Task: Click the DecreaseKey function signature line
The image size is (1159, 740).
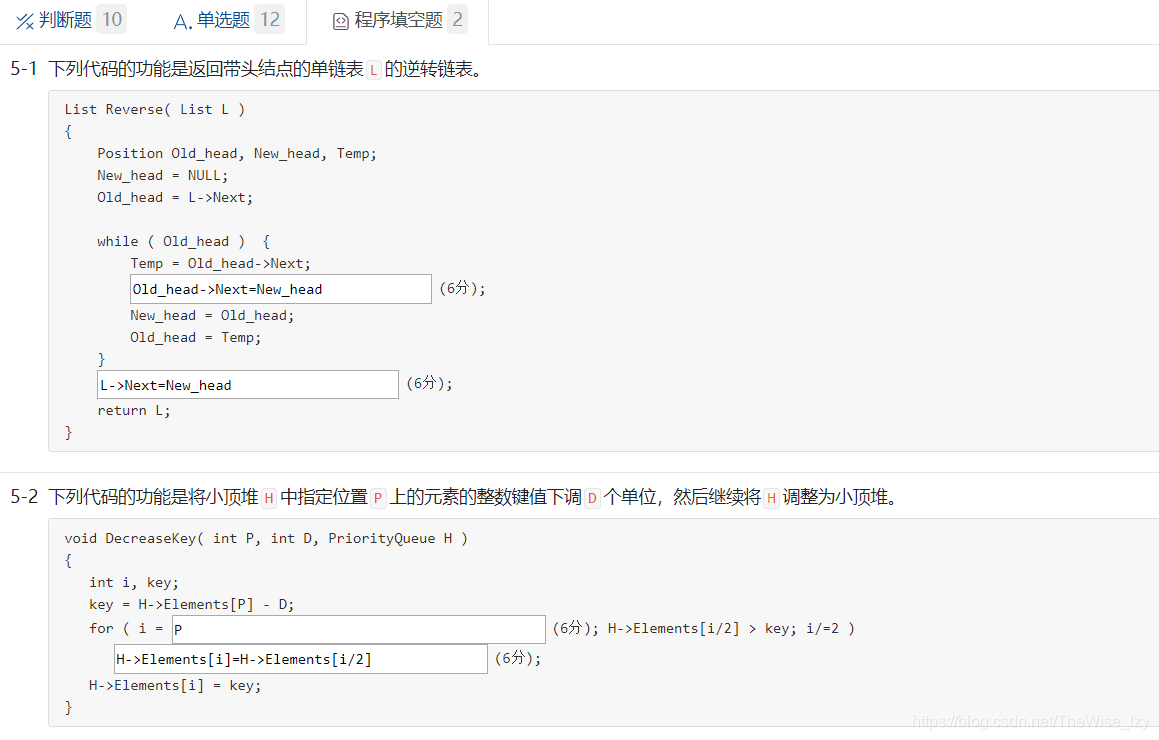Action: point(266,538)
